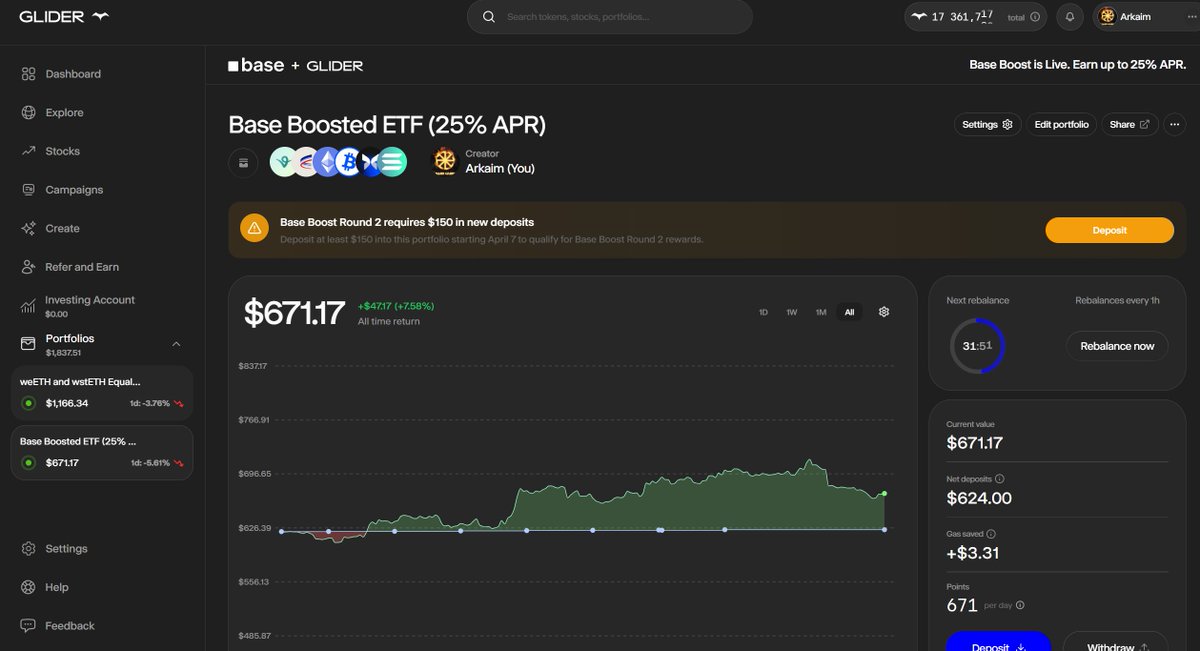
Task: Click the green endpoint on the chart
Action: [885, 494]
